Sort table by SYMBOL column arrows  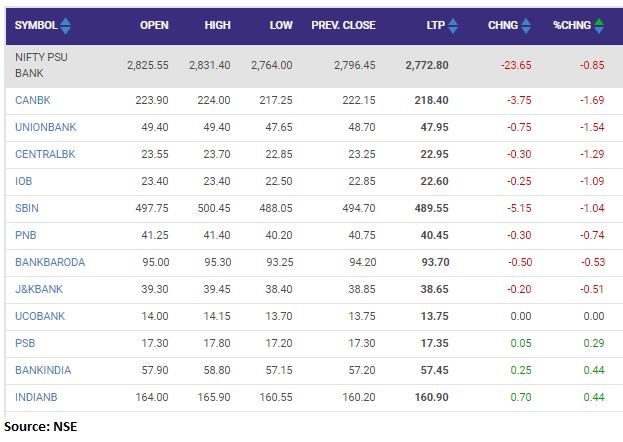(66, 25)
